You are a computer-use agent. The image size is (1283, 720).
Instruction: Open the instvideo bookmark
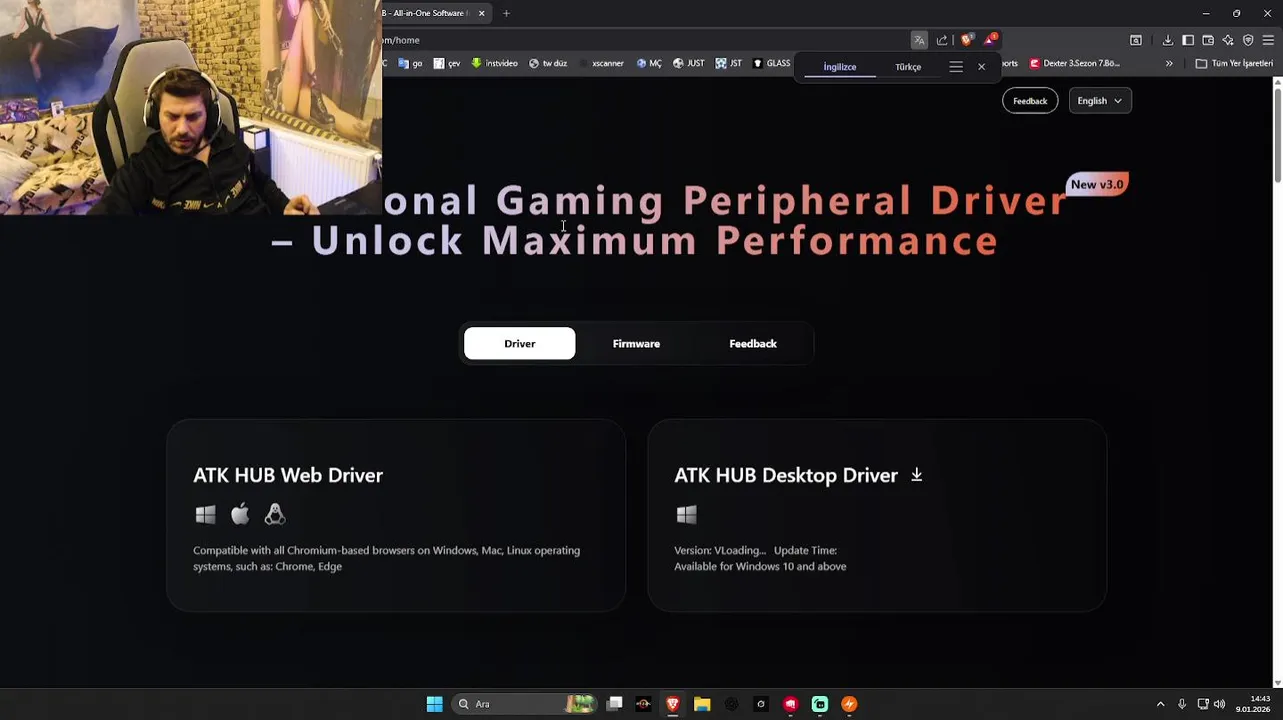coord(494,63)
